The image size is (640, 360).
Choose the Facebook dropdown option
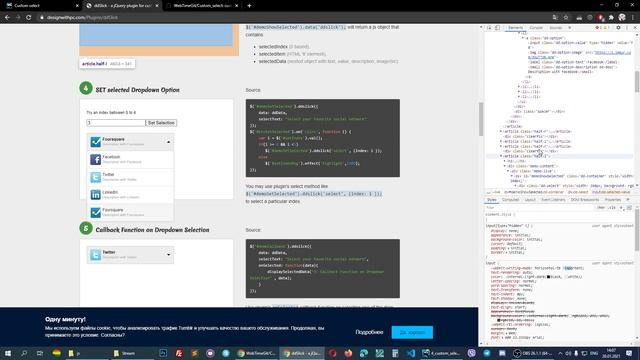point(130,160)
